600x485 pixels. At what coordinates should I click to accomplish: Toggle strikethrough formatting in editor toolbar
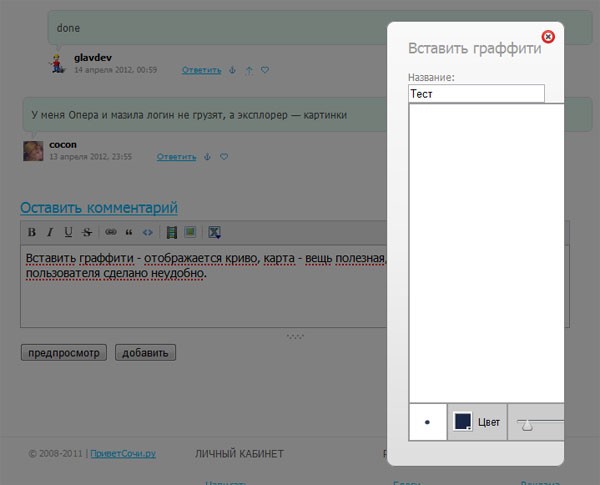point(87,233)
